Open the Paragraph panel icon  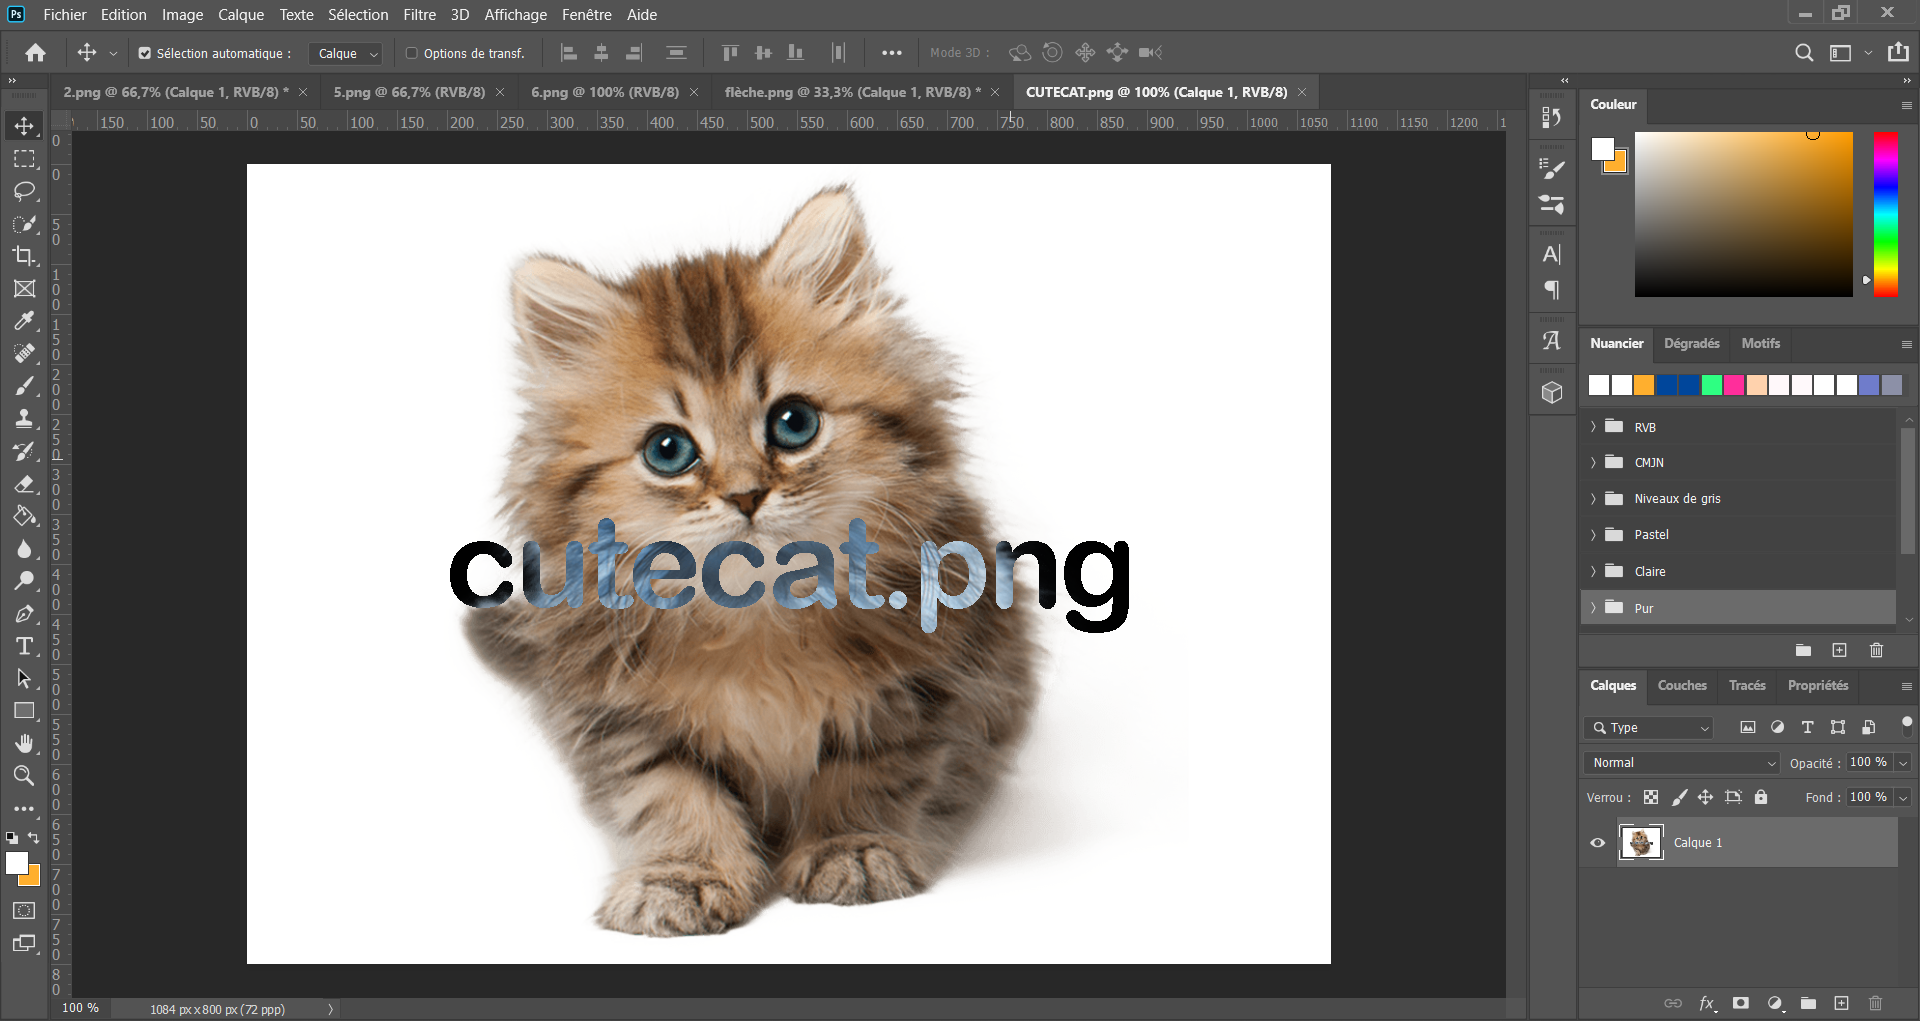coord(1552,290)
